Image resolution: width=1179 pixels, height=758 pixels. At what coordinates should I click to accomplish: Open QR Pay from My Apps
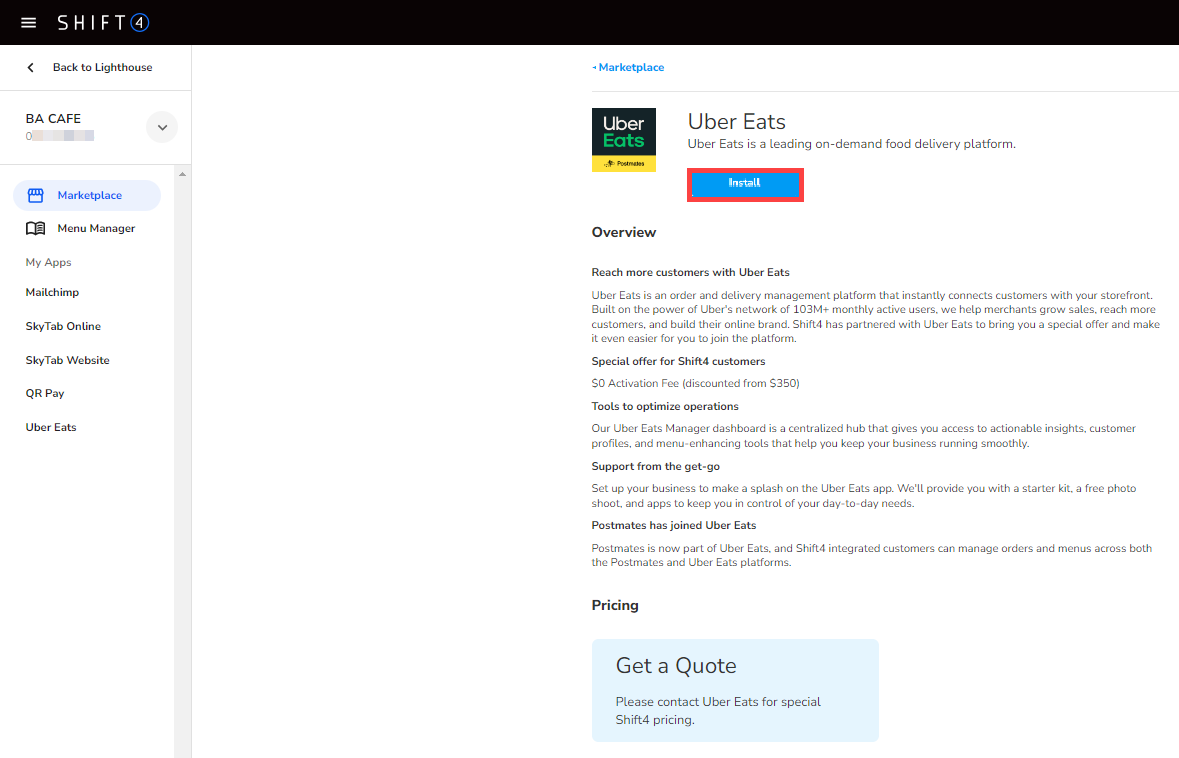coord(44,393)
